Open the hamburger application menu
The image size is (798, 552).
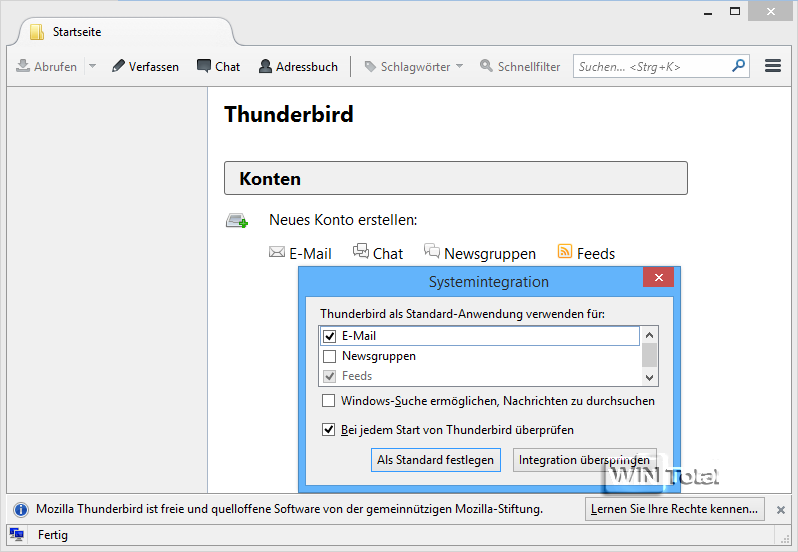tap(773, 66)
